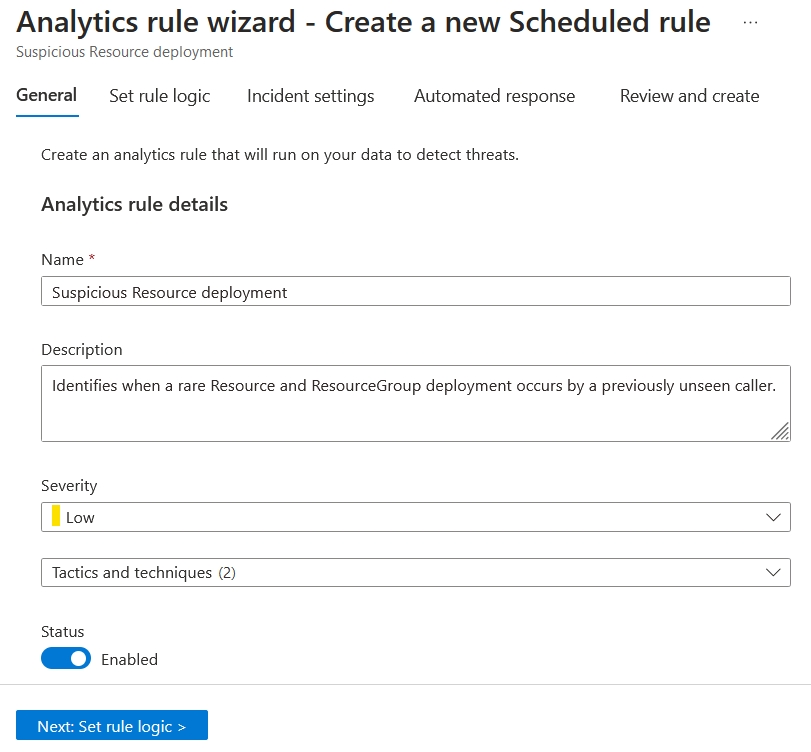Screen dimensions: 811x752
Task: Click the resize grip on the Description box
Action: coord(779,431)
